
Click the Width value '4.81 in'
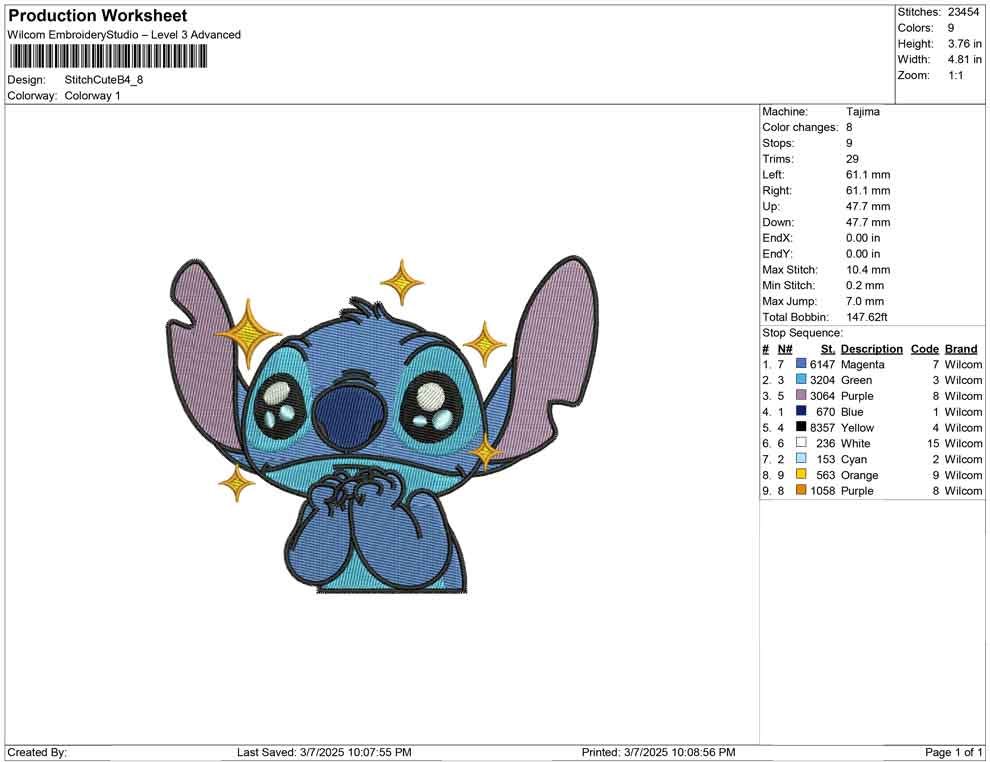(x=965, y=59)
